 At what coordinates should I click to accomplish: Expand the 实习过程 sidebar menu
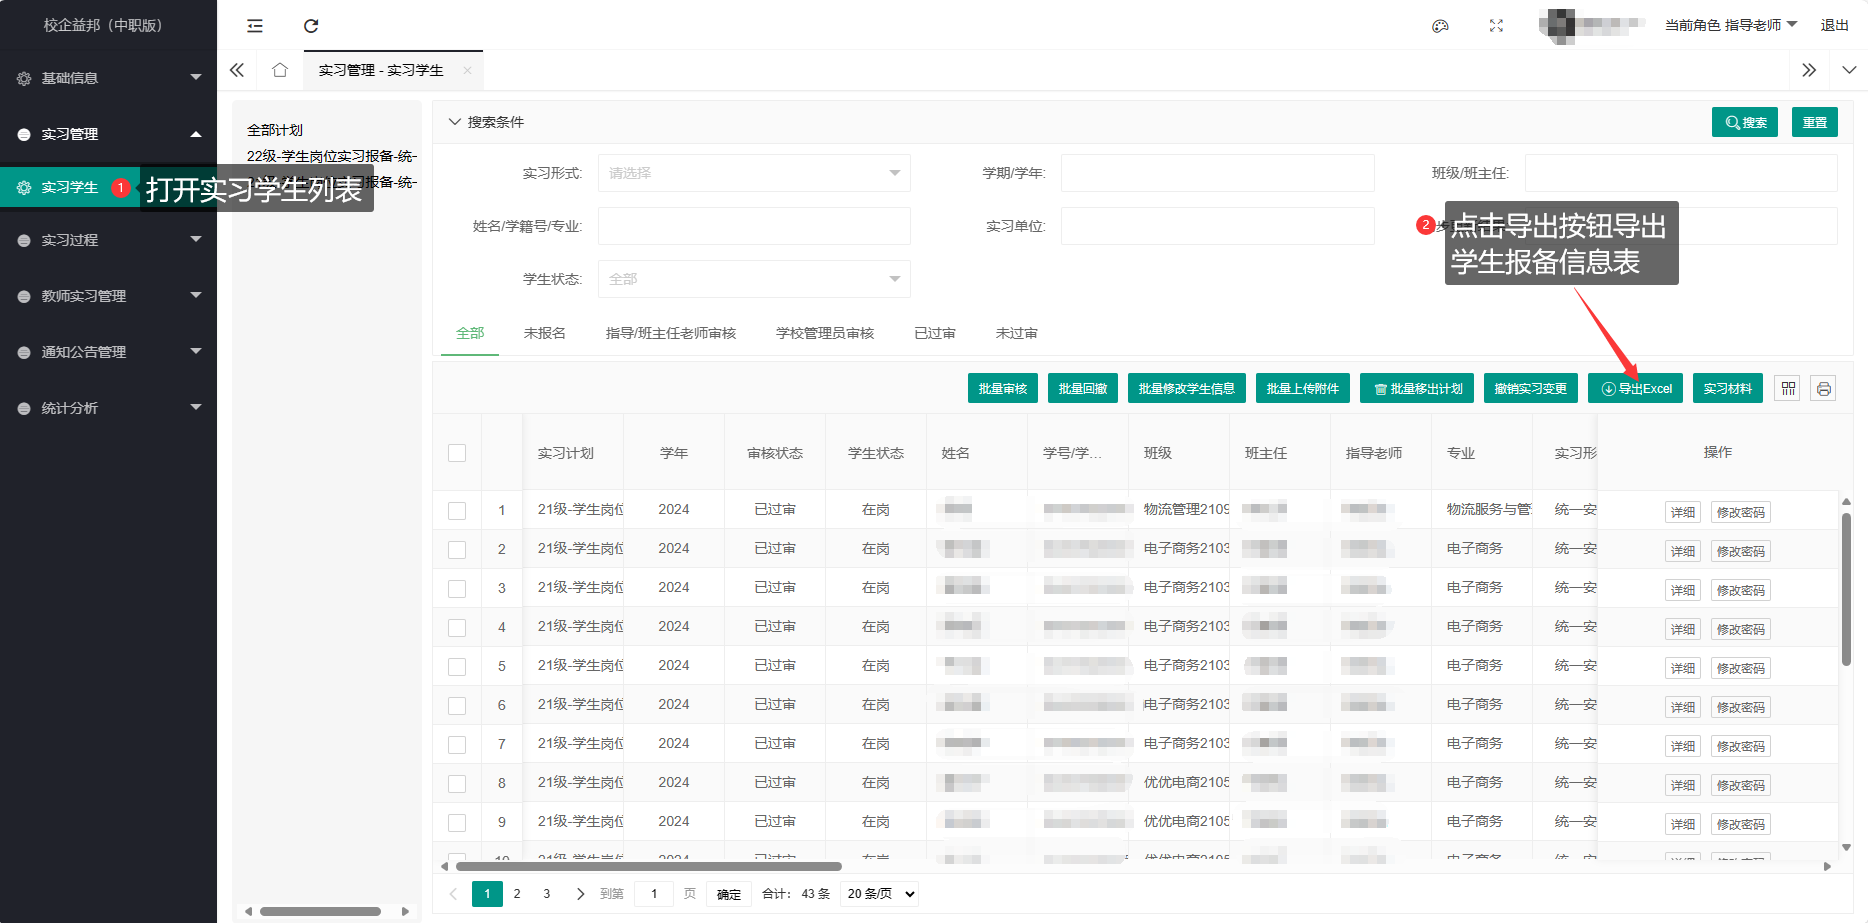point(108,240)
